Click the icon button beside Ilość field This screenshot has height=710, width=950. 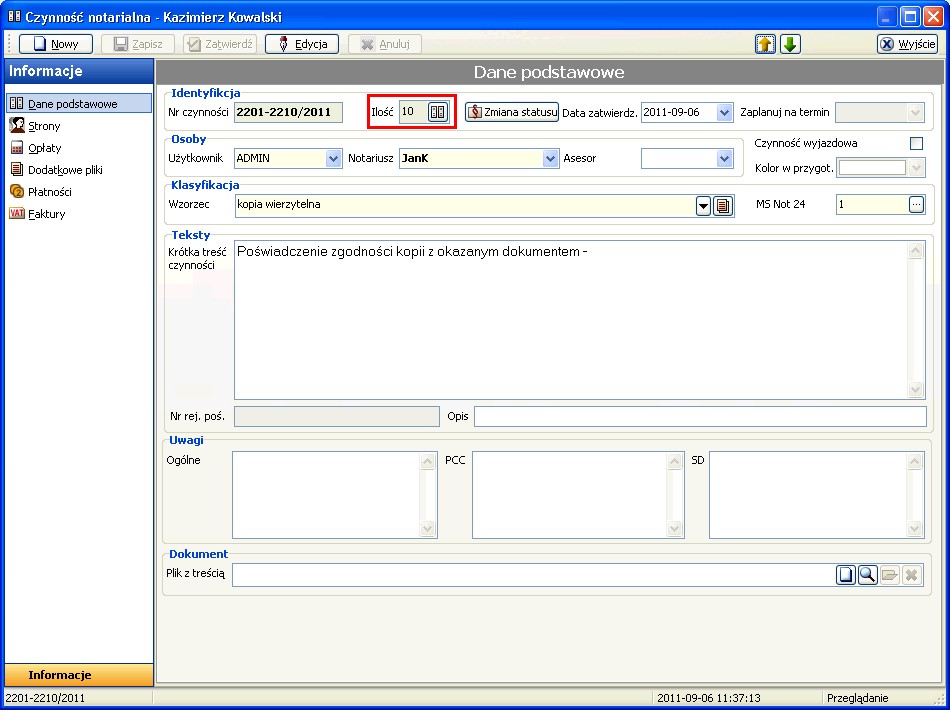[x=437, y=112]
